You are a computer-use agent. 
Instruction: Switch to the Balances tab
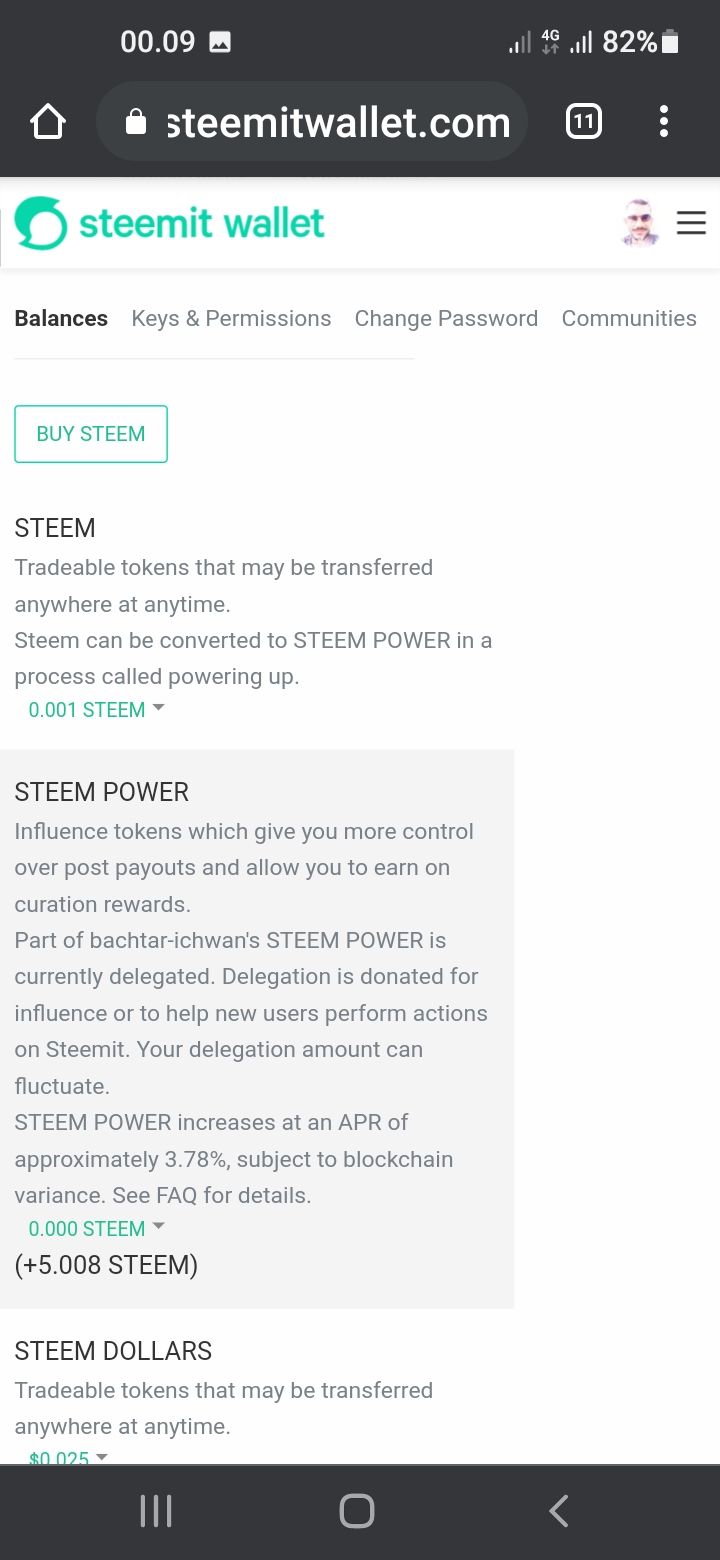61,319
